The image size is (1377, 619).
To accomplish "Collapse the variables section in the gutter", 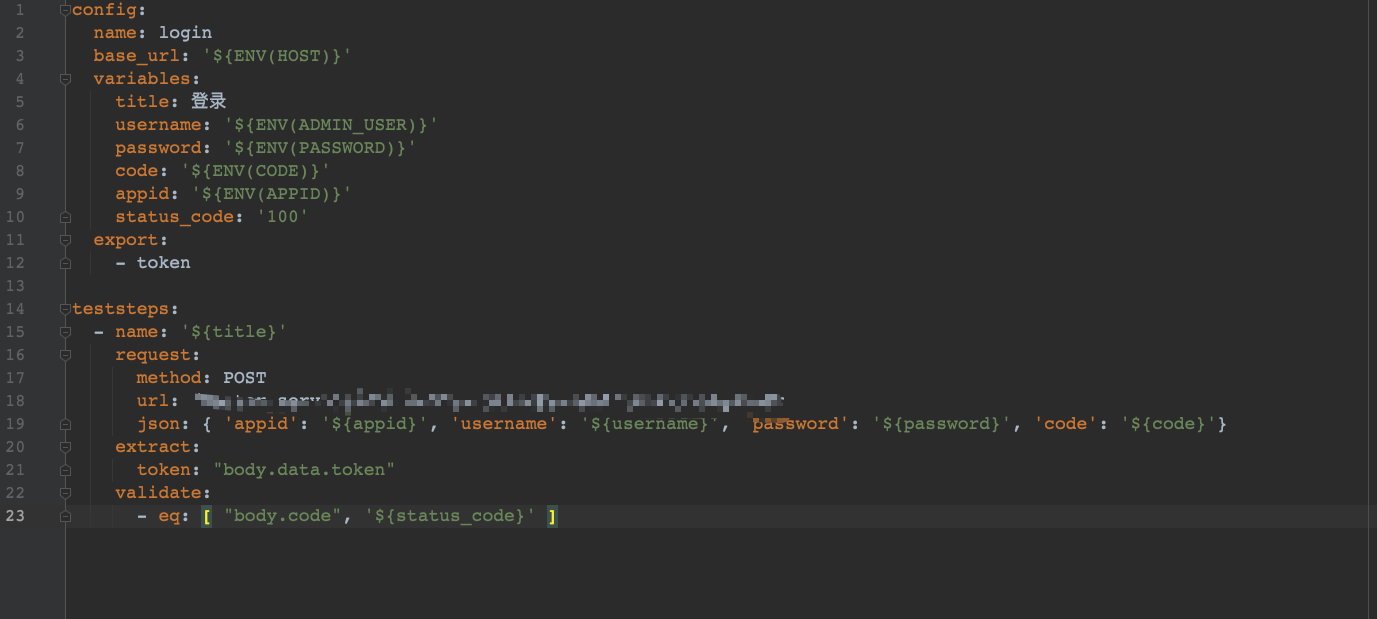I will pyautogui.click(x=65, y=78).
